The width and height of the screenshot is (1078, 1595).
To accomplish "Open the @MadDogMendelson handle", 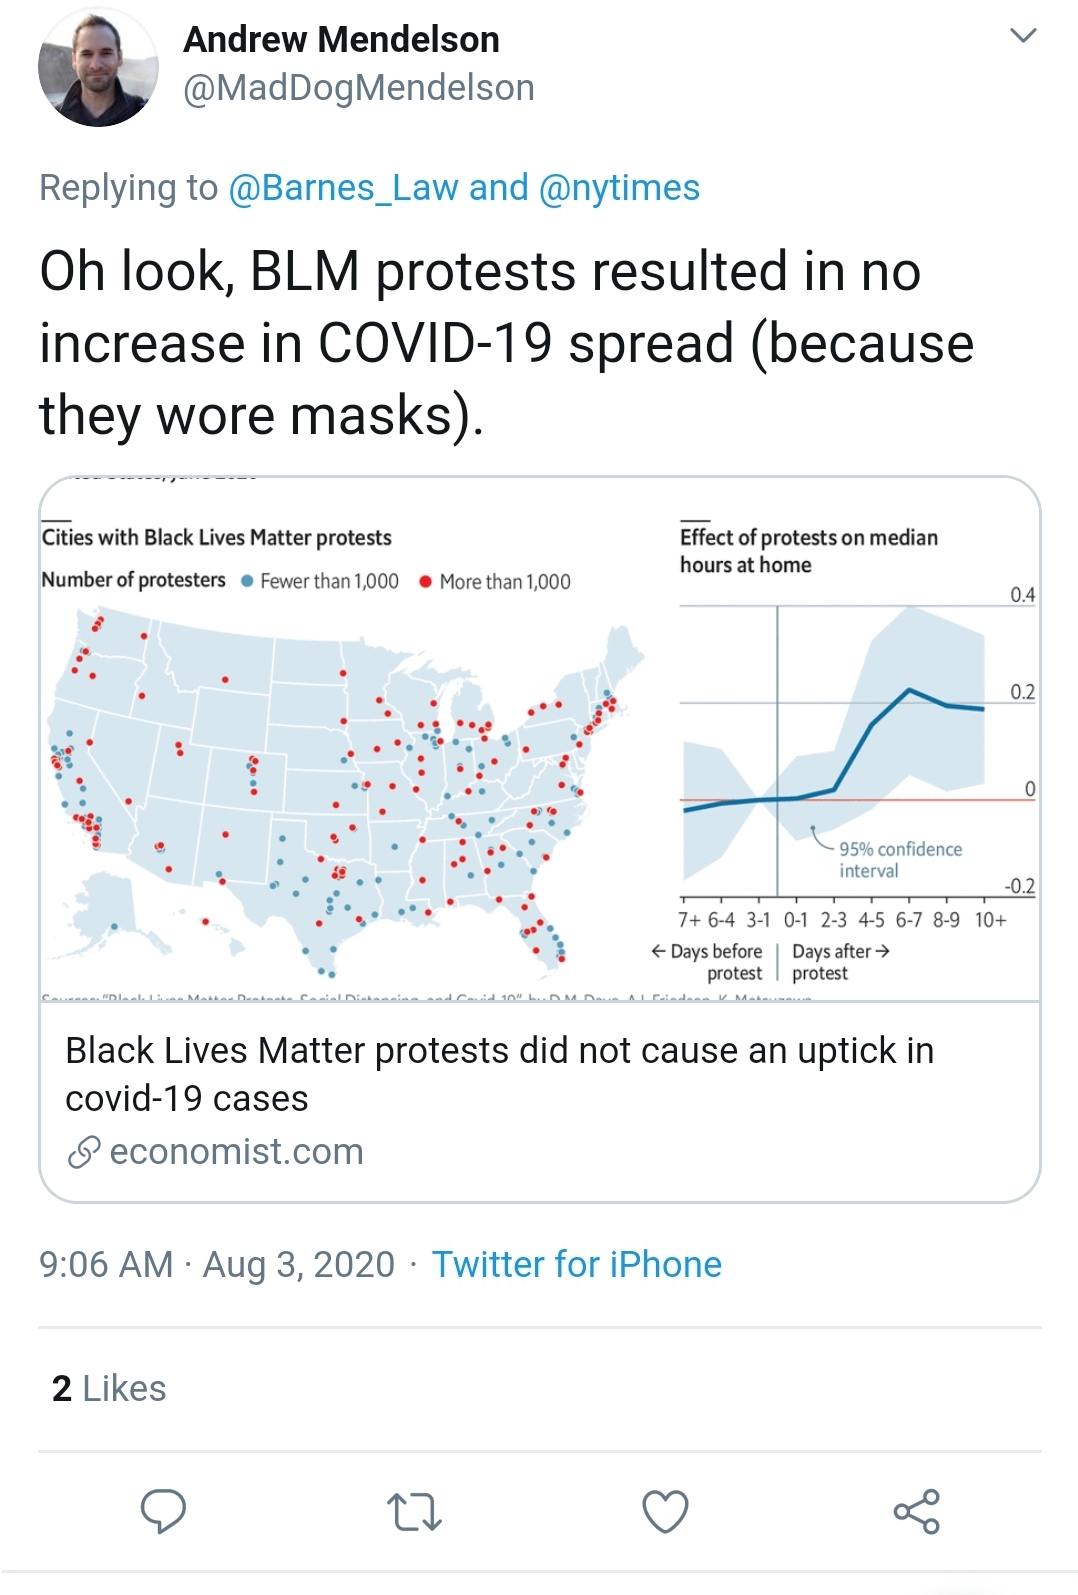I will (x=359, y=88).
